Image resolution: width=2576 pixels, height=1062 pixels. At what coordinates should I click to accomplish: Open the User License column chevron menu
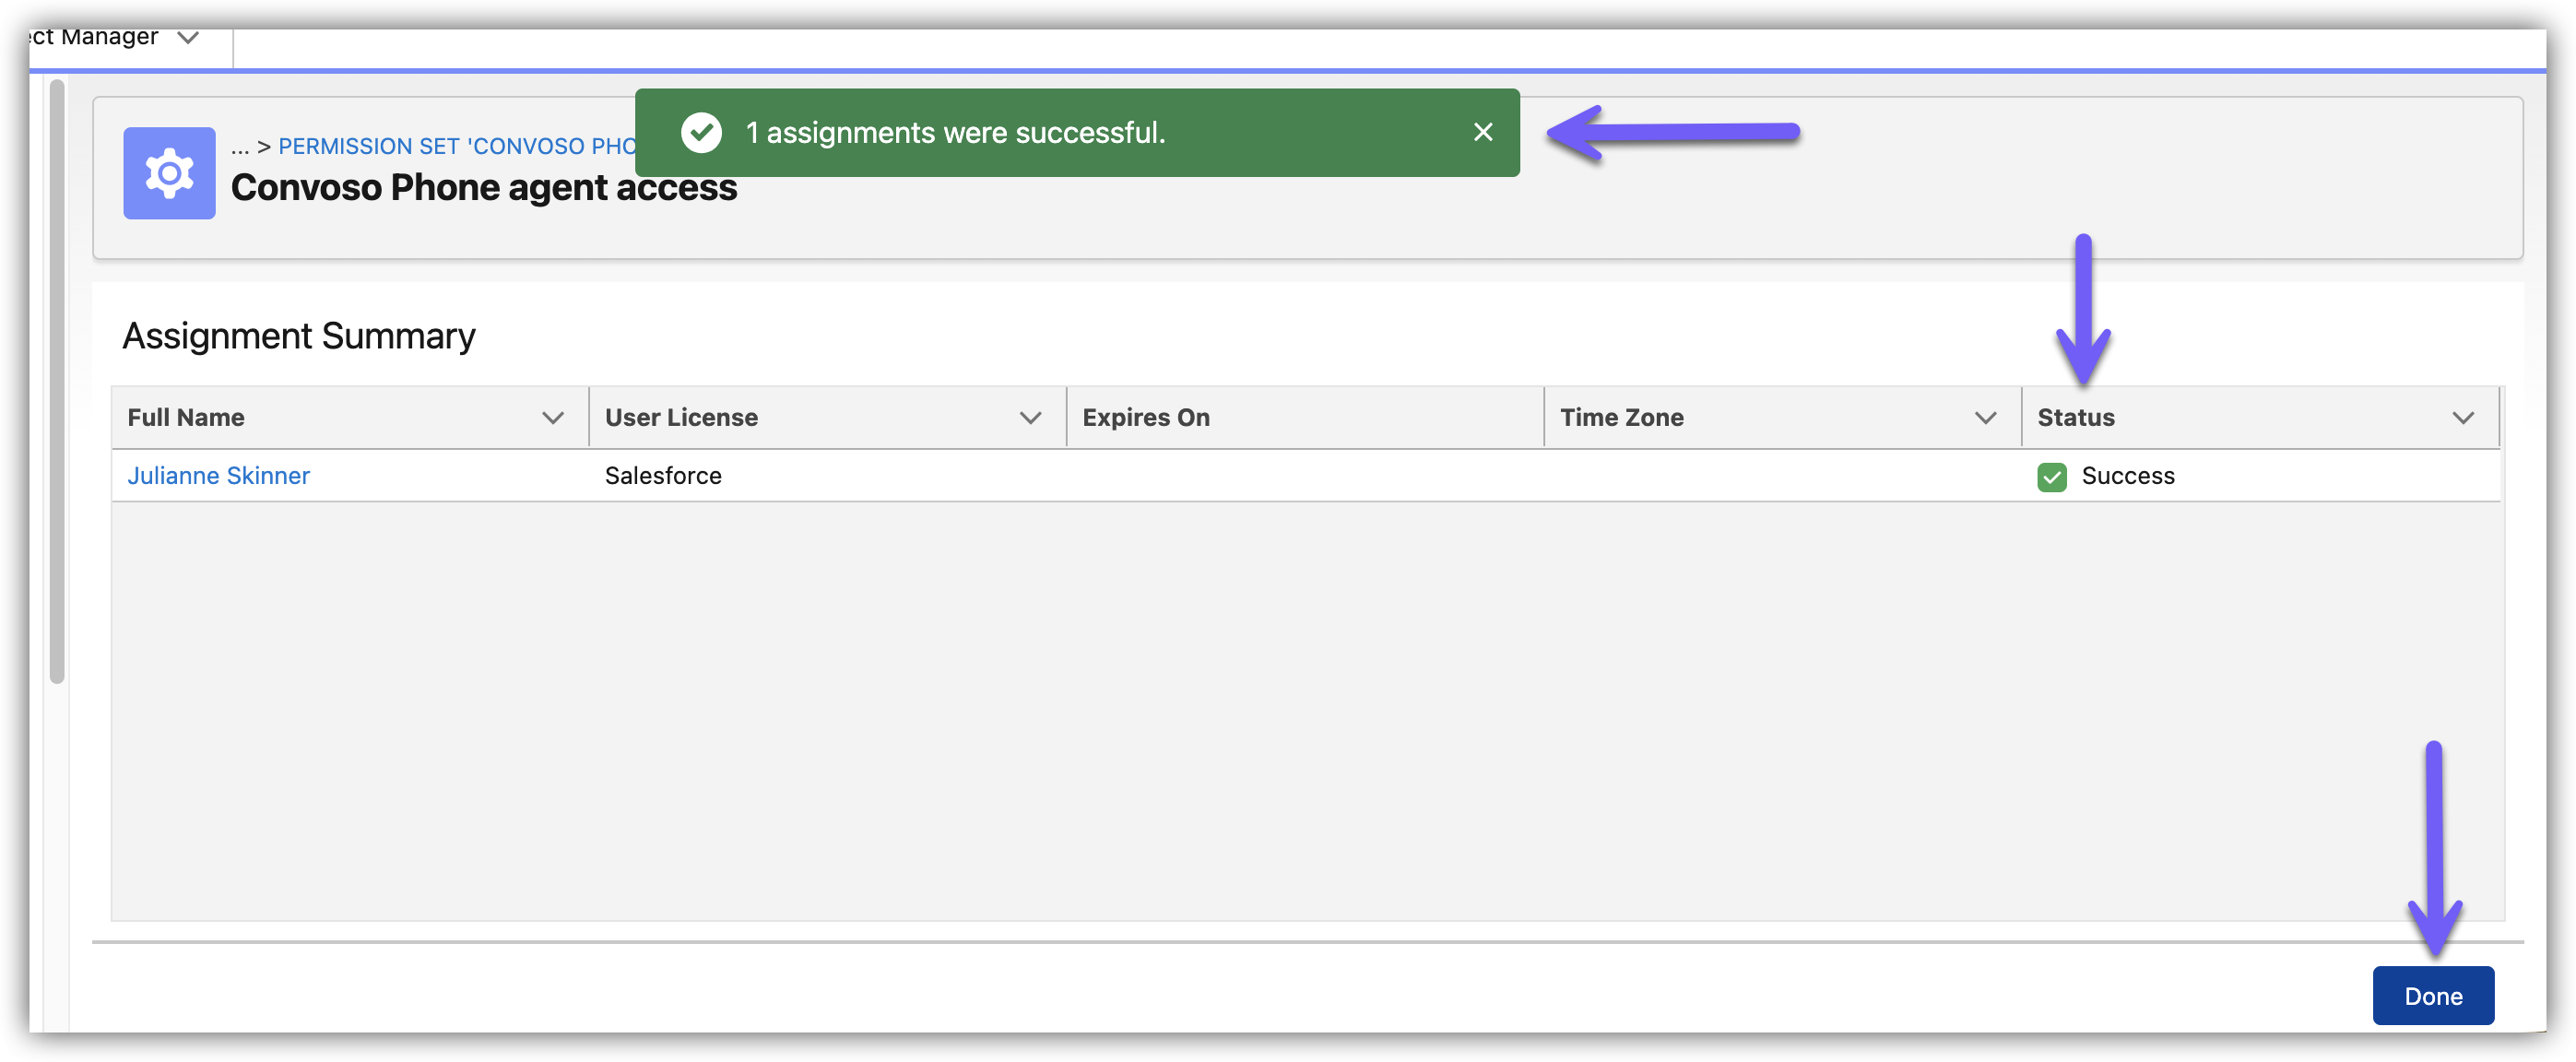(x=1030, y=418)
